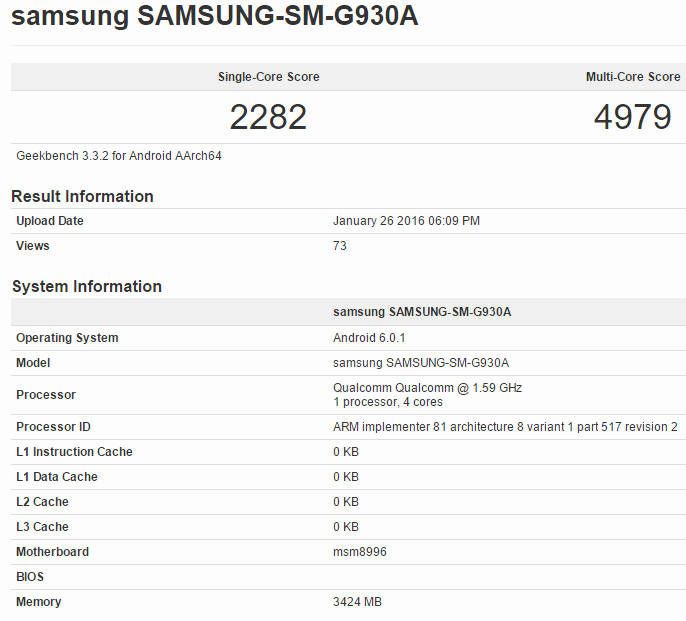
Task: Click the System Information heading
Action: 87,286
